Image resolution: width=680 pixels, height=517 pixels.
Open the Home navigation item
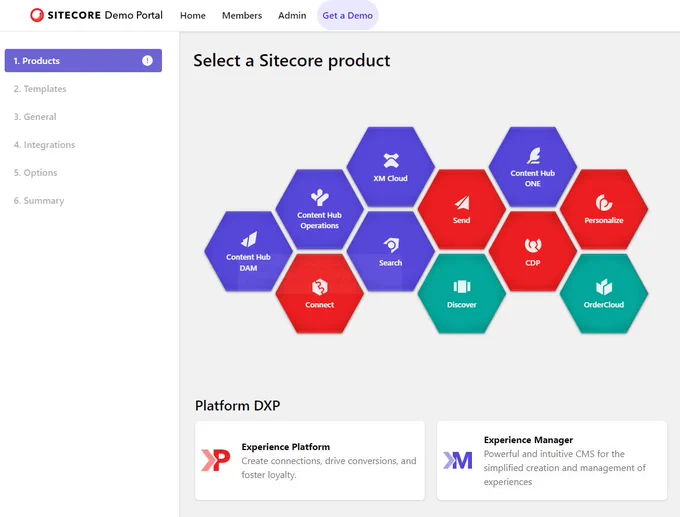pyautogui.click(x=193, y=16)
